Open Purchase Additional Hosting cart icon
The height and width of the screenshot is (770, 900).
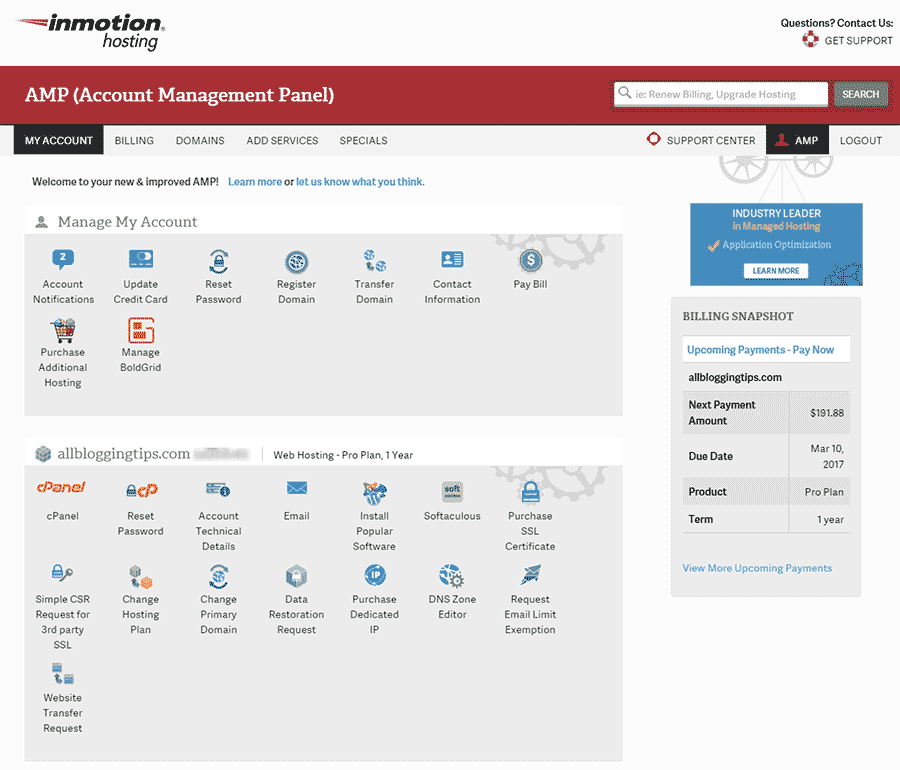coord(63,330)
